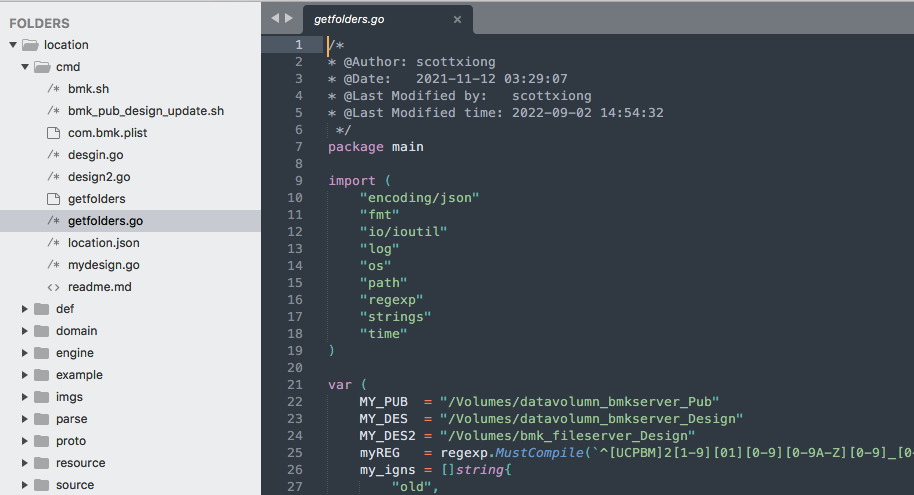Screen dimensions: 914x495
Task: Click the "encoding/json" import string
Action: coord(420,198)
